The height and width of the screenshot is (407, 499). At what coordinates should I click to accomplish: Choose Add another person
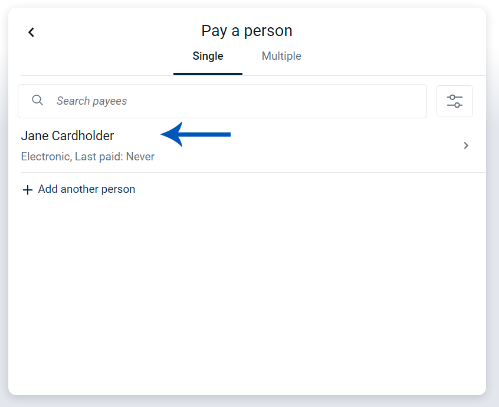pyautogui.click(x=79, y=189)
